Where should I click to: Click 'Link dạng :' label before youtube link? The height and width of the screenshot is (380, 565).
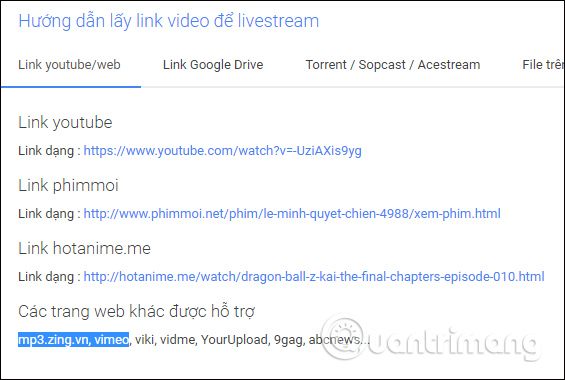pyautogui.click(x=49, y=151)
